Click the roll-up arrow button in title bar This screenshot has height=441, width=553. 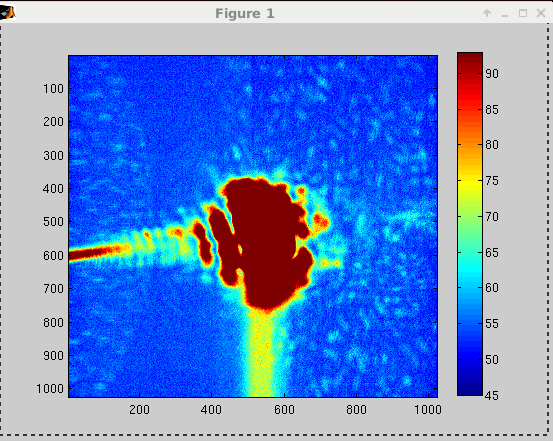487,13
